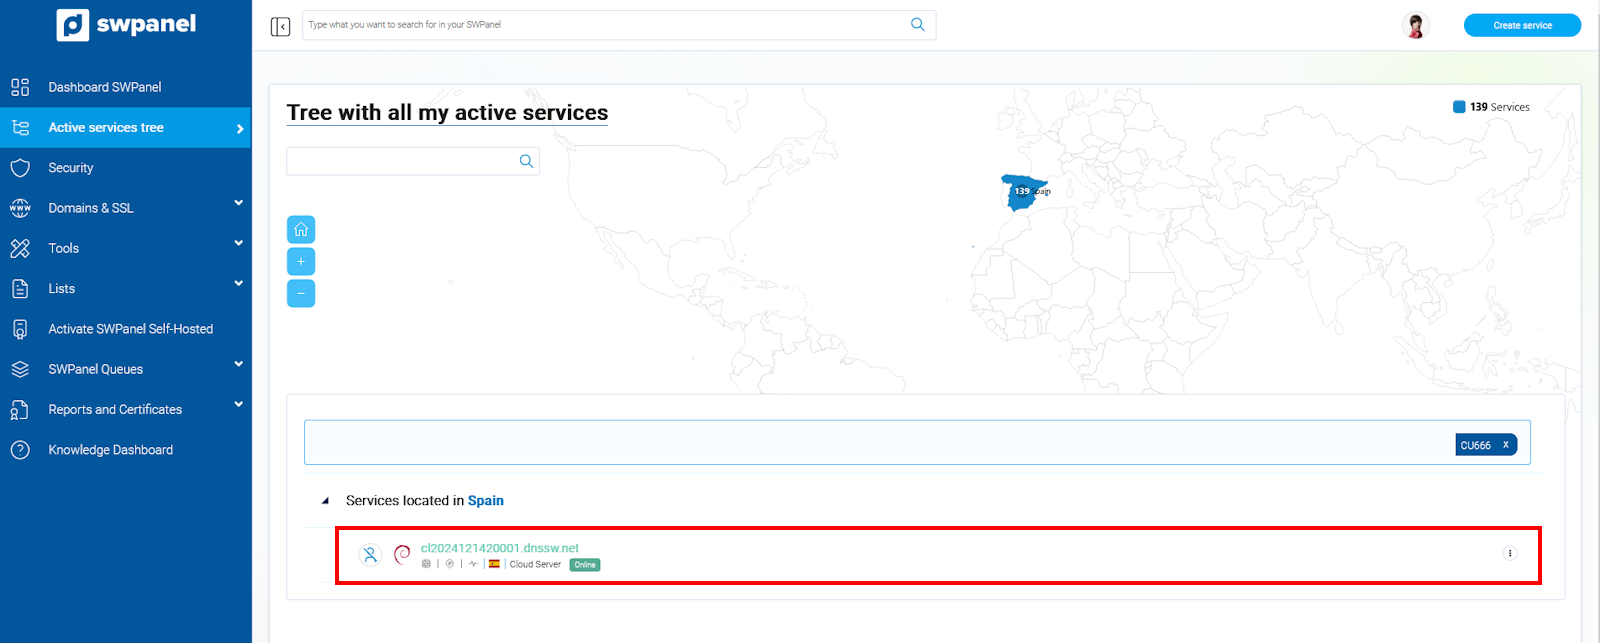Reset the map with the home button
The height and width of the screenshot is (643, 1600).
point(301,230)
